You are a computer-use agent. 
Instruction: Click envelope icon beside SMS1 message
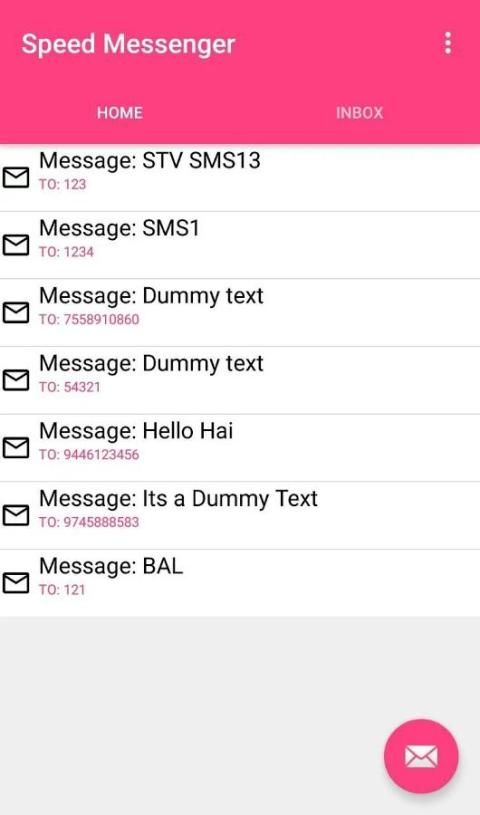pyautogui.click(x=16, y=245)
